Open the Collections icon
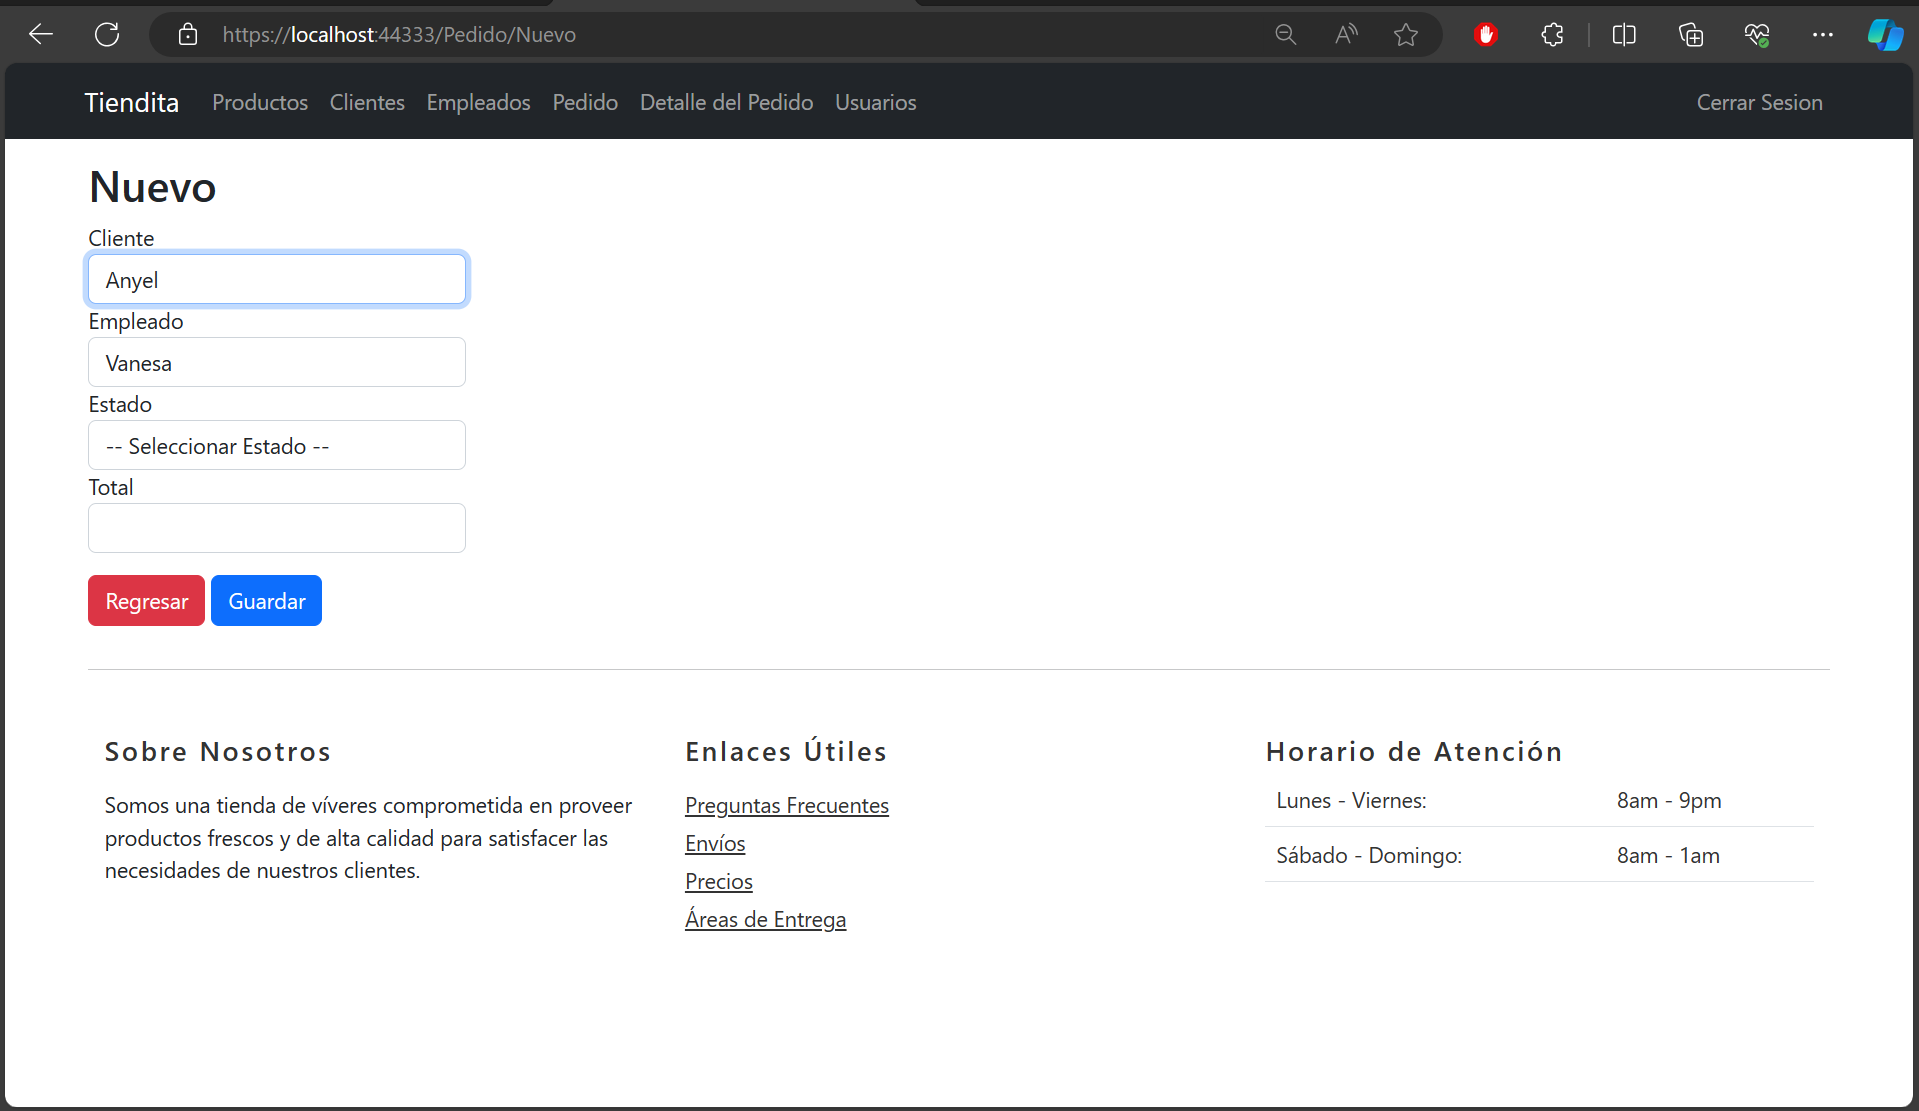The image size is (1919, 1111). [x=1691, y=35]
